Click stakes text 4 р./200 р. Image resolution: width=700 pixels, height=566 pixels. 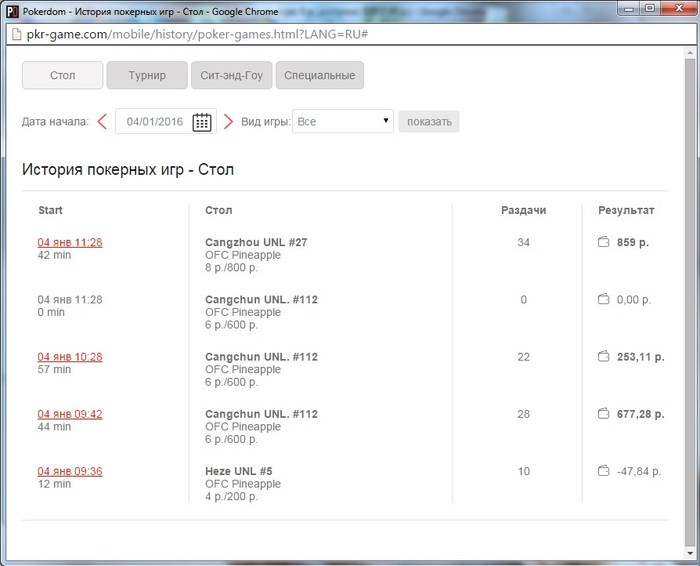[231, 496]
